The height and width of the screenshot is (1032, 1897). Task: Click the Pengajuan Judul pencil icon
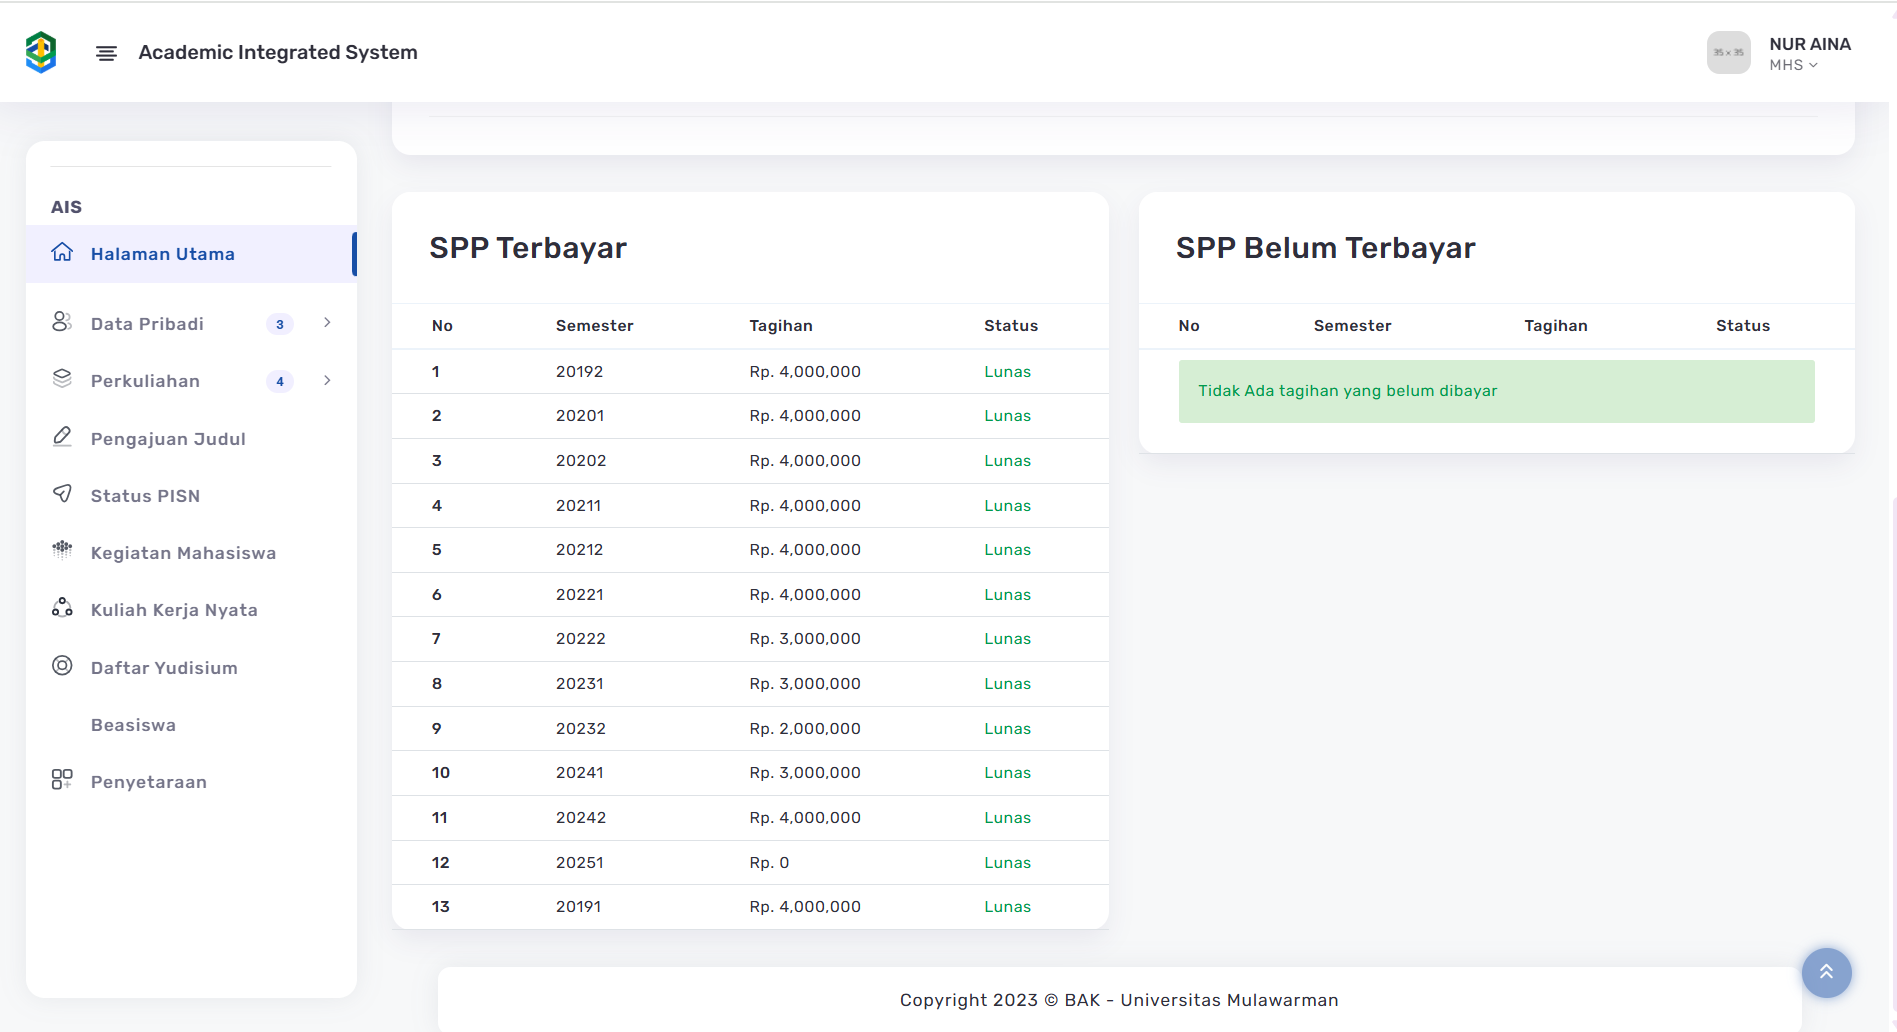(62, 437)
